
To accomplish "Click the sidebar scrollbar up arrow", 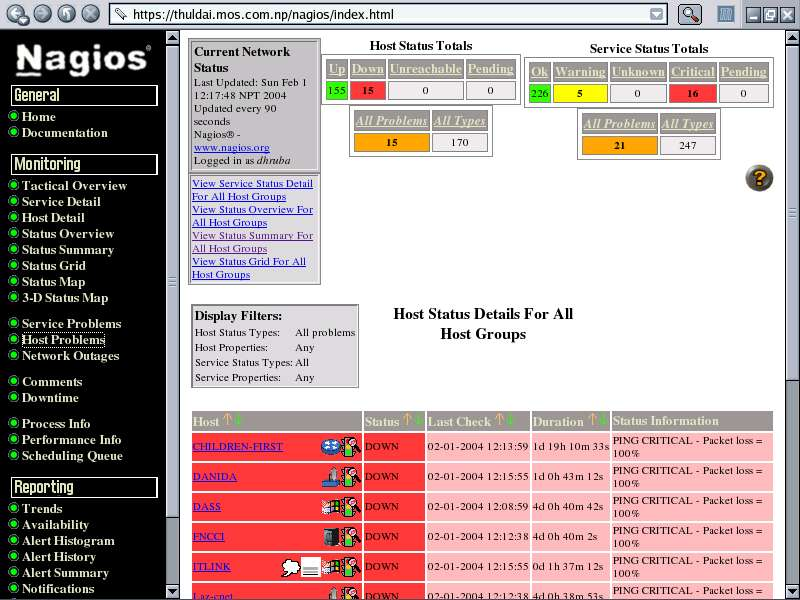I will tap(172, 37).
